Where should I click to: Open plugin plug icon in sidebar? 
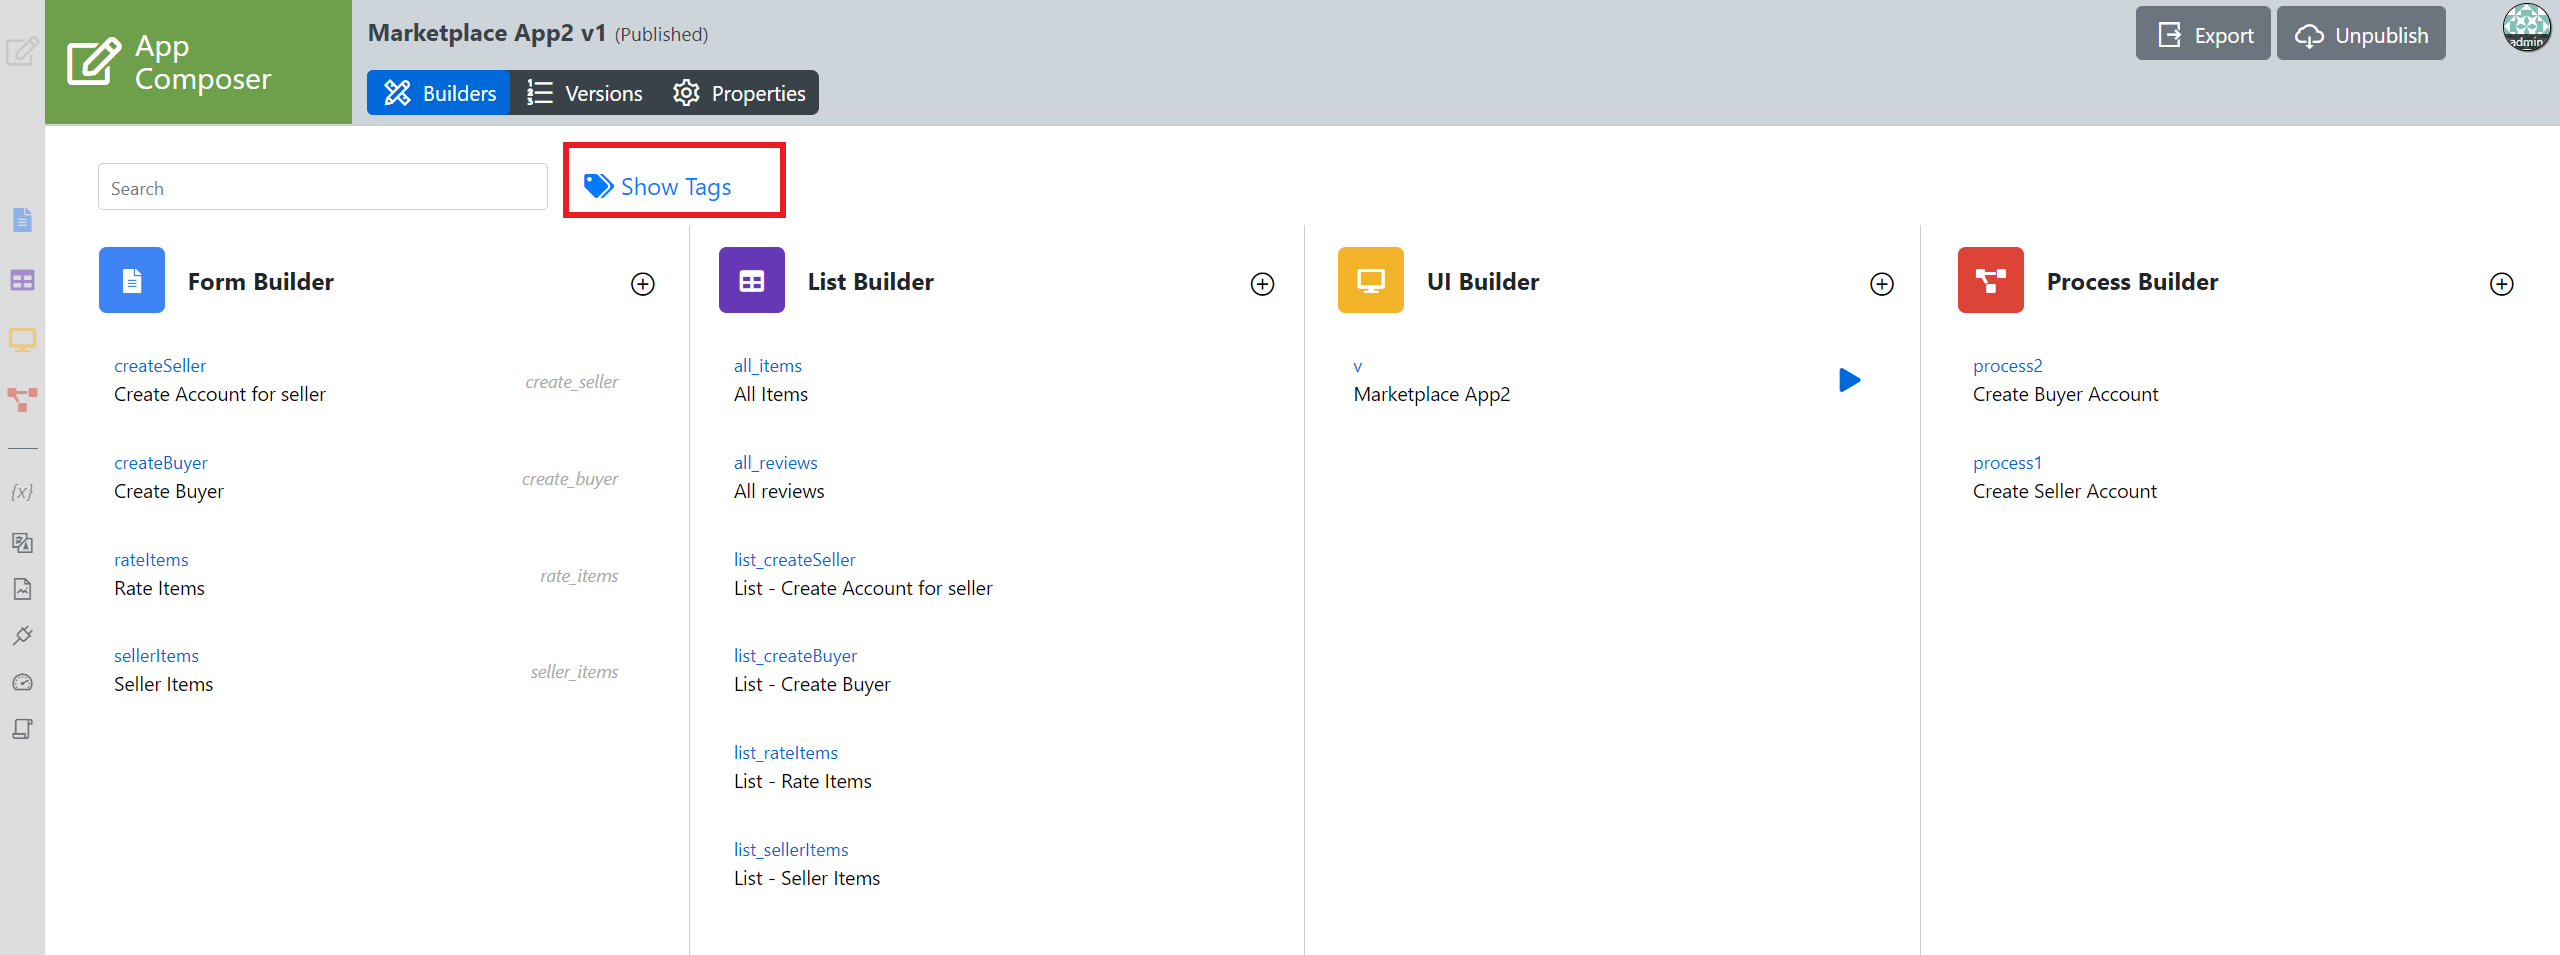(22, 636)
